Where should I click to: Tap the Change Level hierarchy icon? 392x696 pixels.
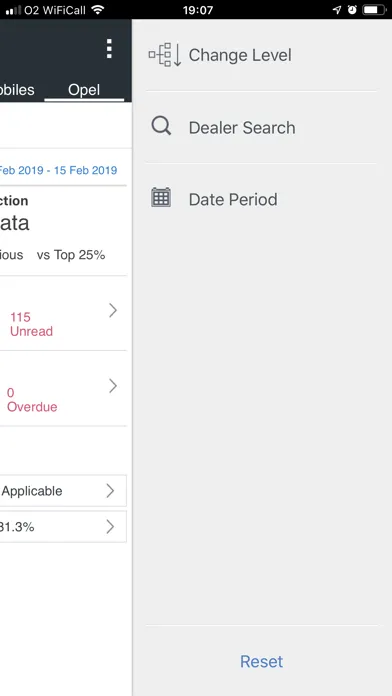tap(165, 55)
